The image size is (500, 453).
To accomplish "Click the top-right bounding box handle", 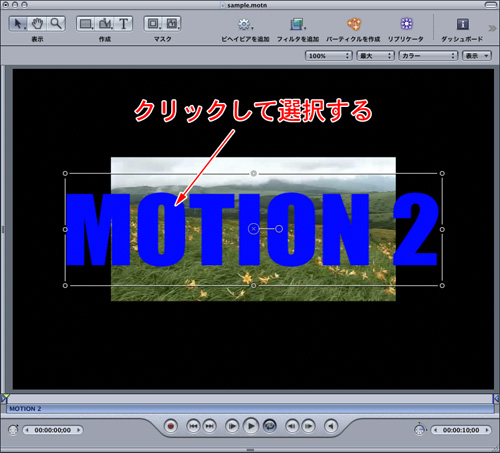I will tap(442, 173).
